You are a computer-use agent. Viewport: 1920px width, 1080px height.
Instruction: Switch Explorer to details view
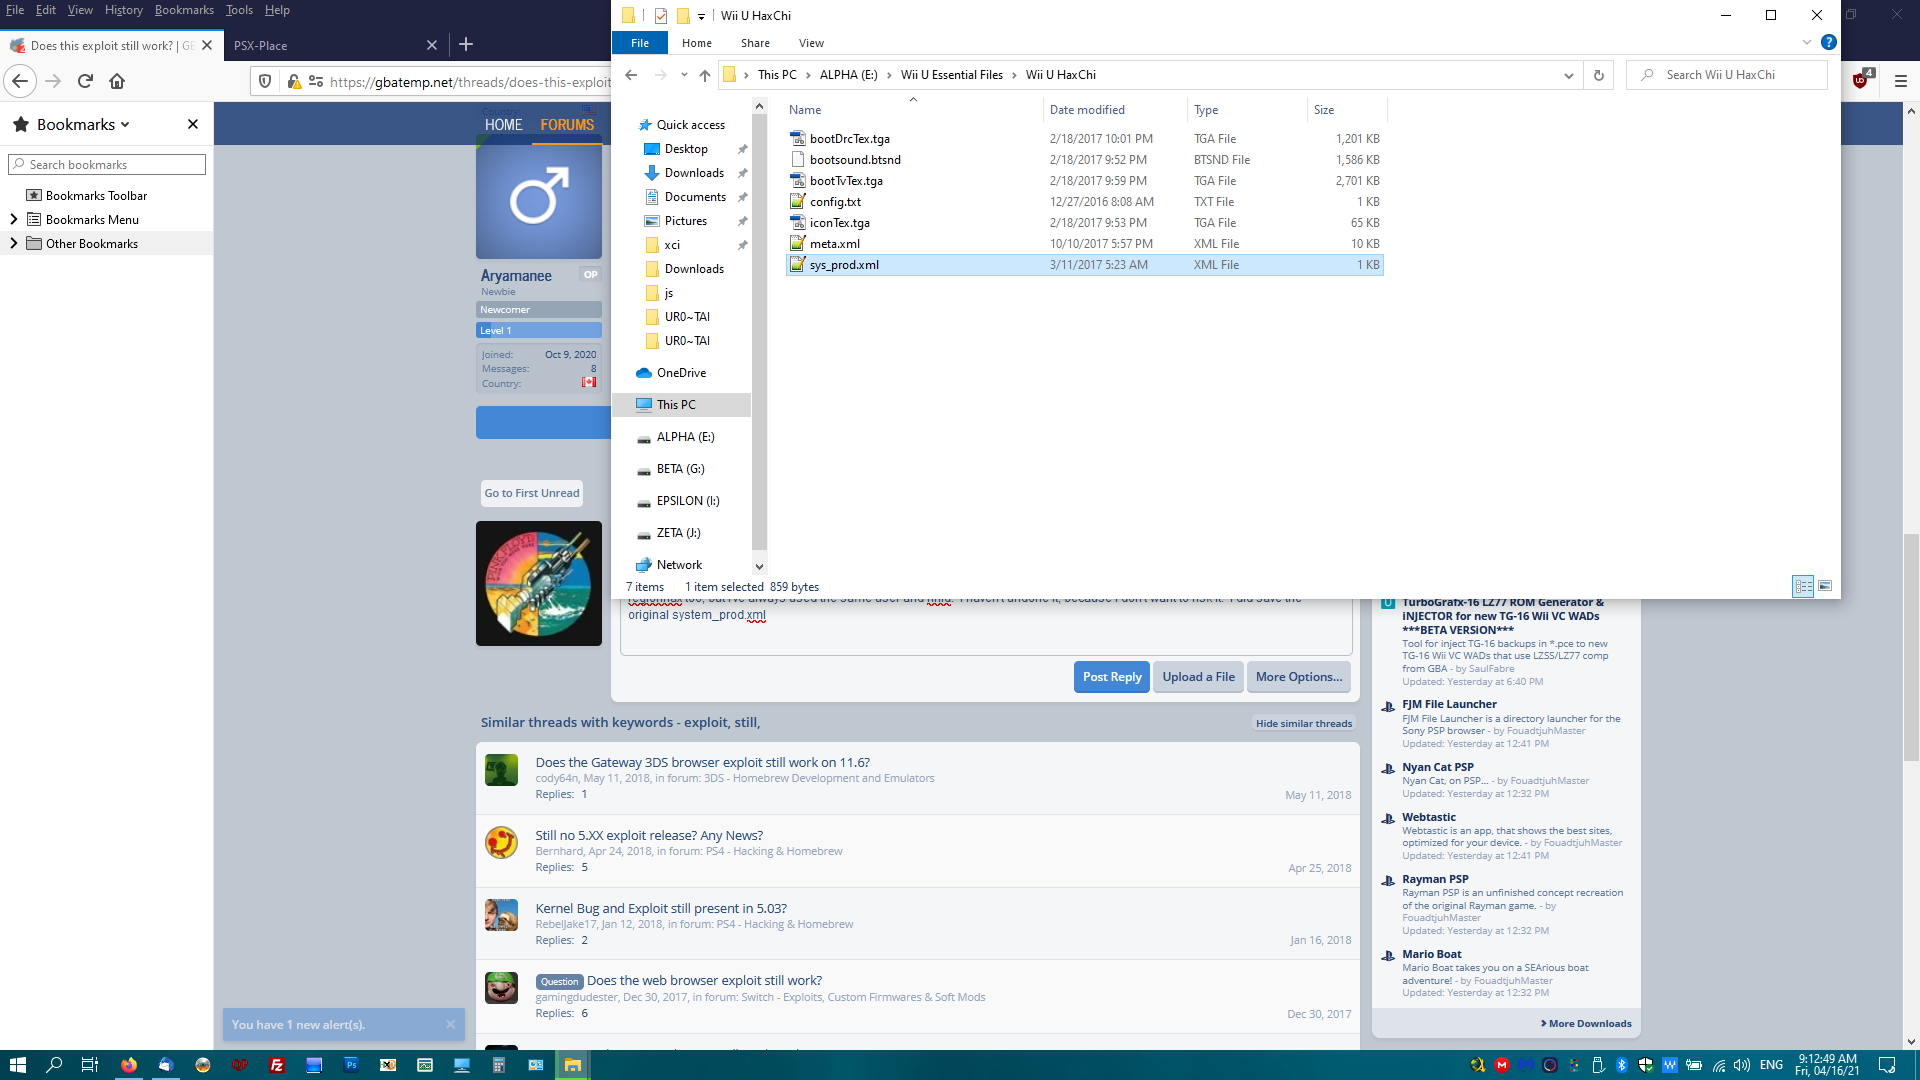[x=1803, y=587]
